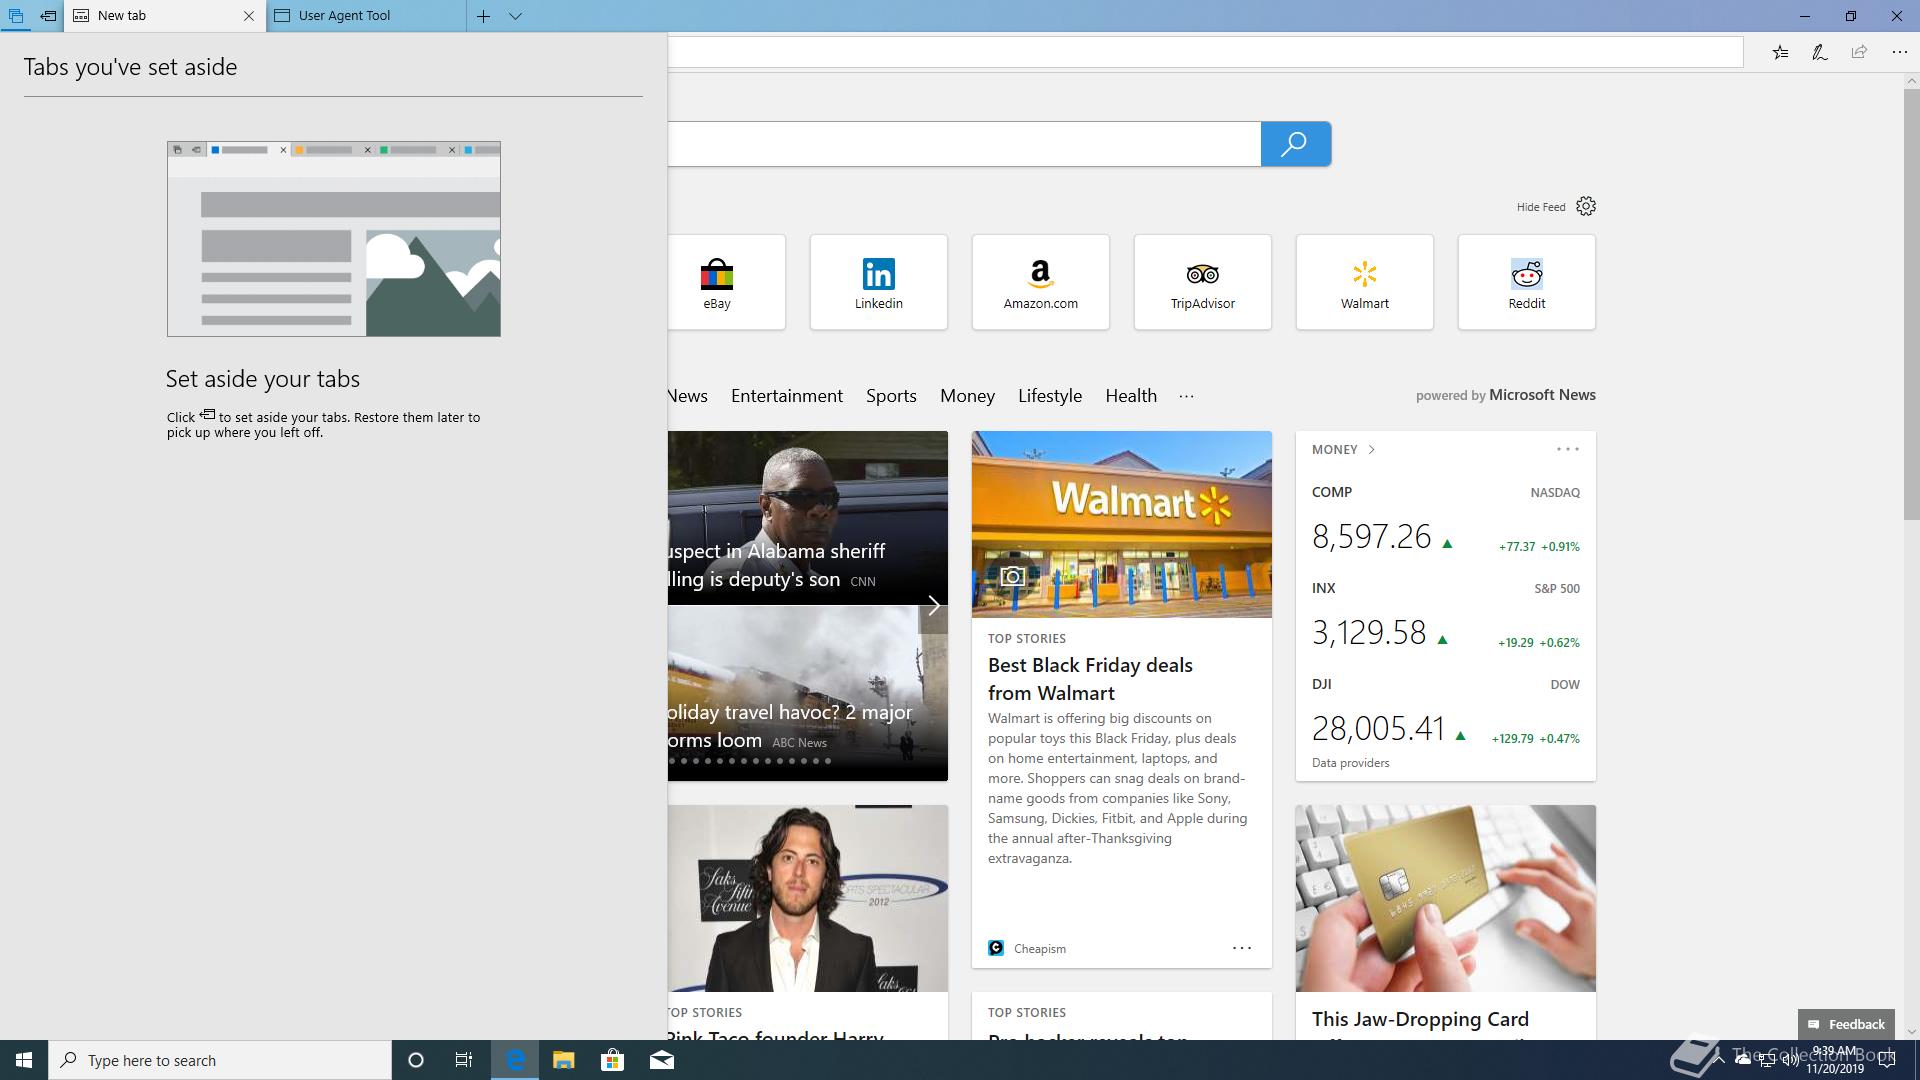Open the man in a black suit photo thumbnail
Image resolution: width=1920 pixels, height=1080 pixels.
point(808,898)
